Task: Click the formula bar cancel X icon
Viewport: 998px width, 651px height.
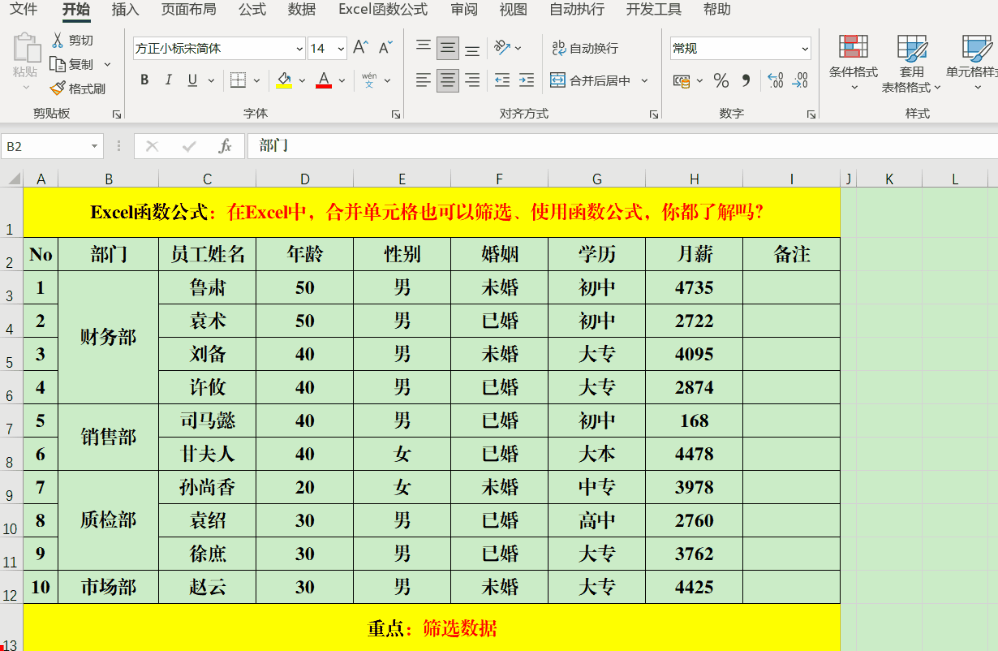Action: click(x=151, y=146)
